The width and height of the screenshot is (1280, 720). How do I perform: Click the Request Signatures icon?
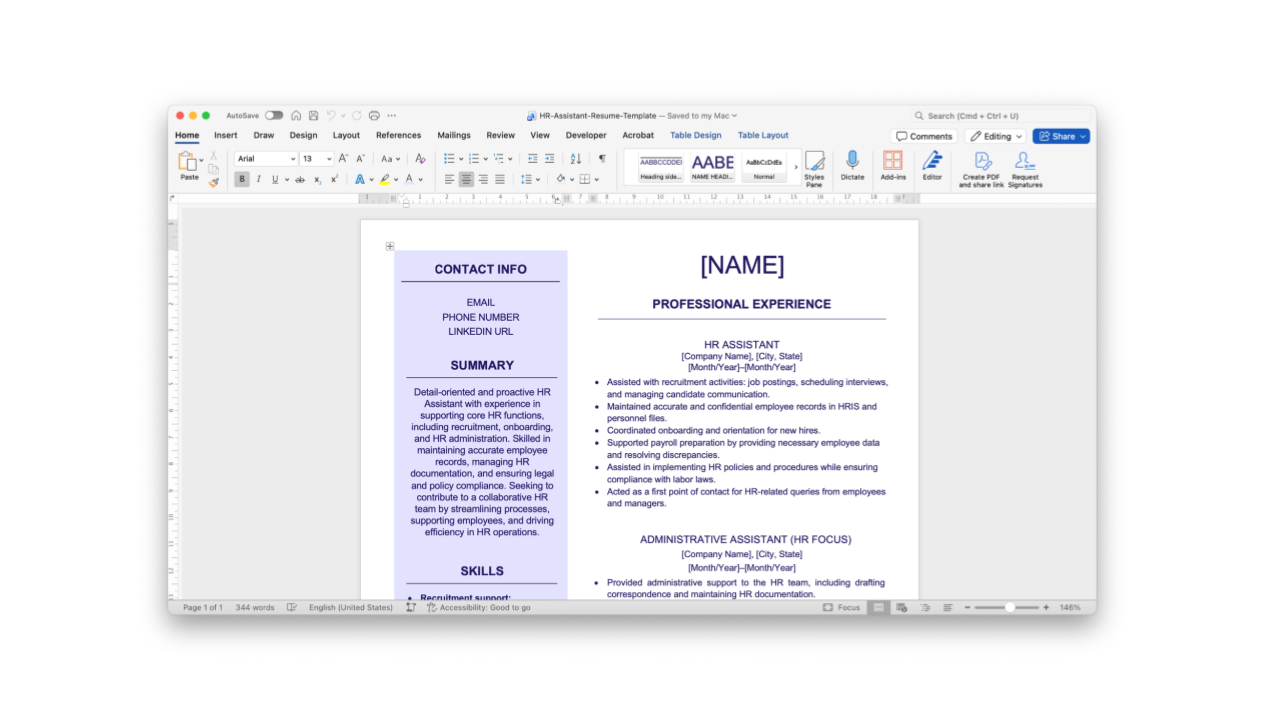coord(1024,161)
